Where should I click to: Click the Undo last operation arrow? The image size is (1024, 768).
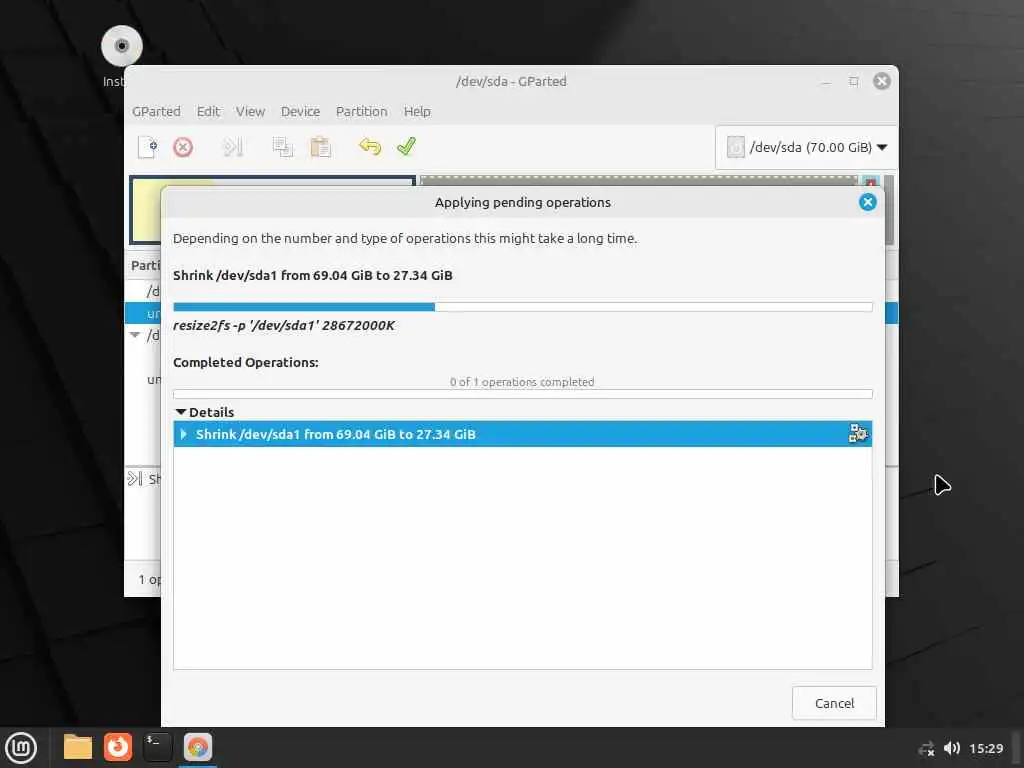(x=370, y=146)
